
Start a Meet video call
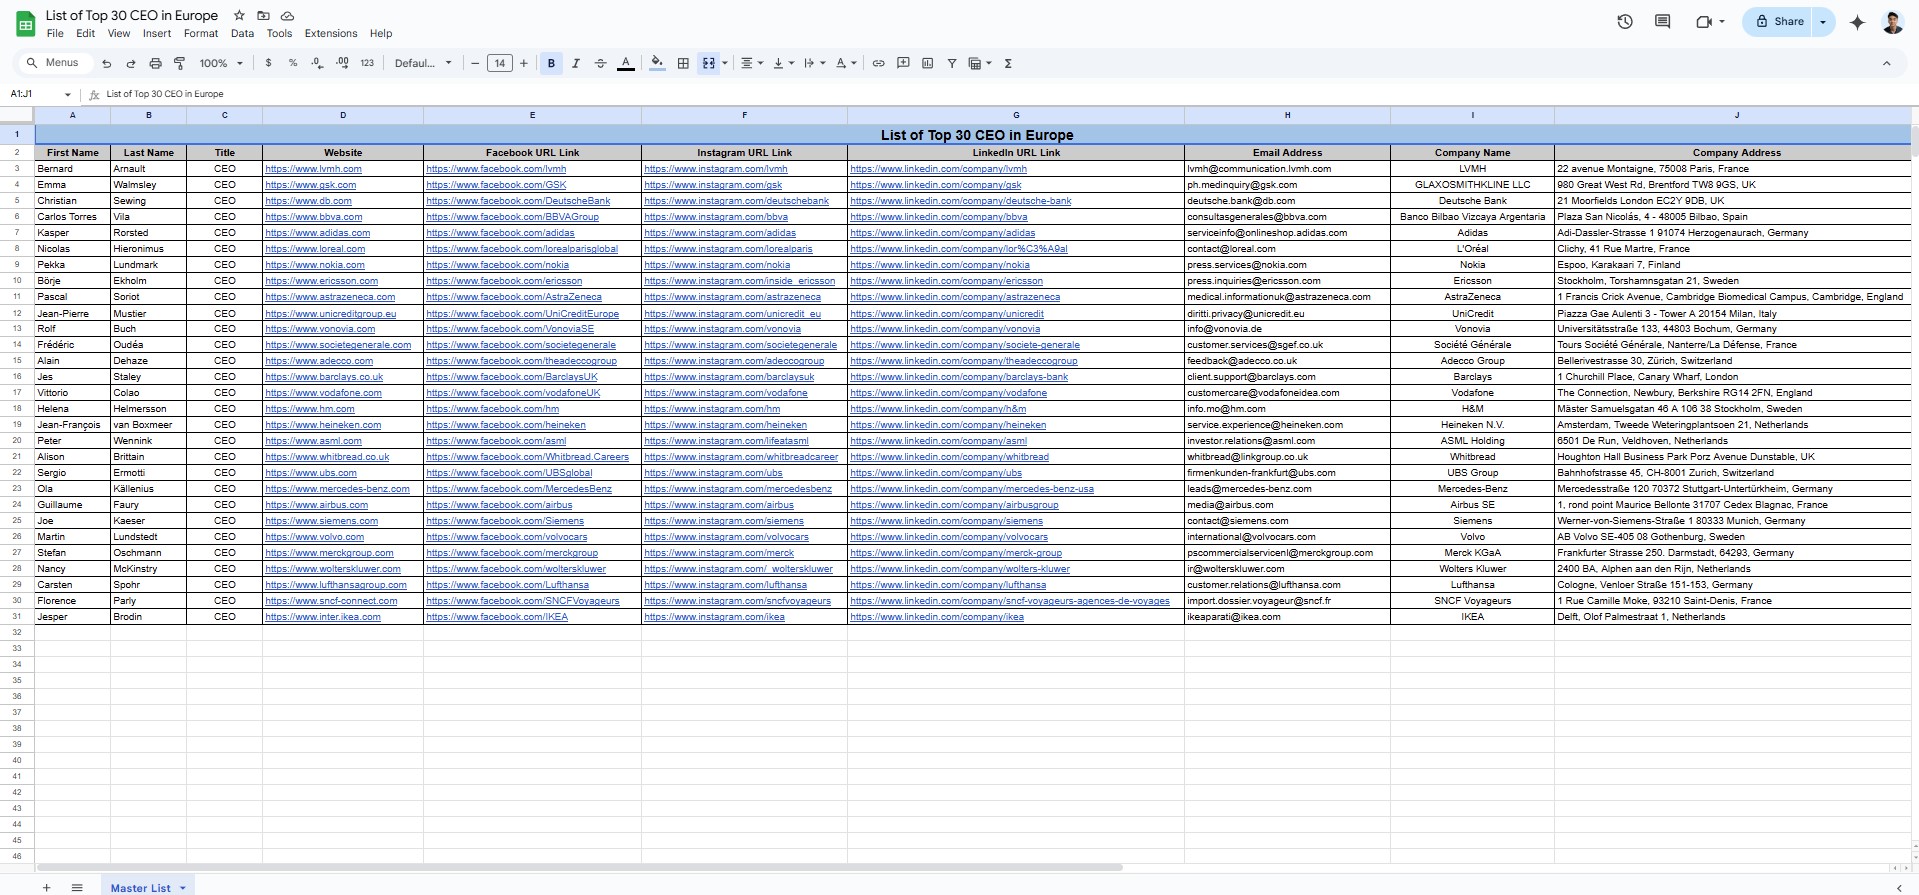(x=1704, y=21)
